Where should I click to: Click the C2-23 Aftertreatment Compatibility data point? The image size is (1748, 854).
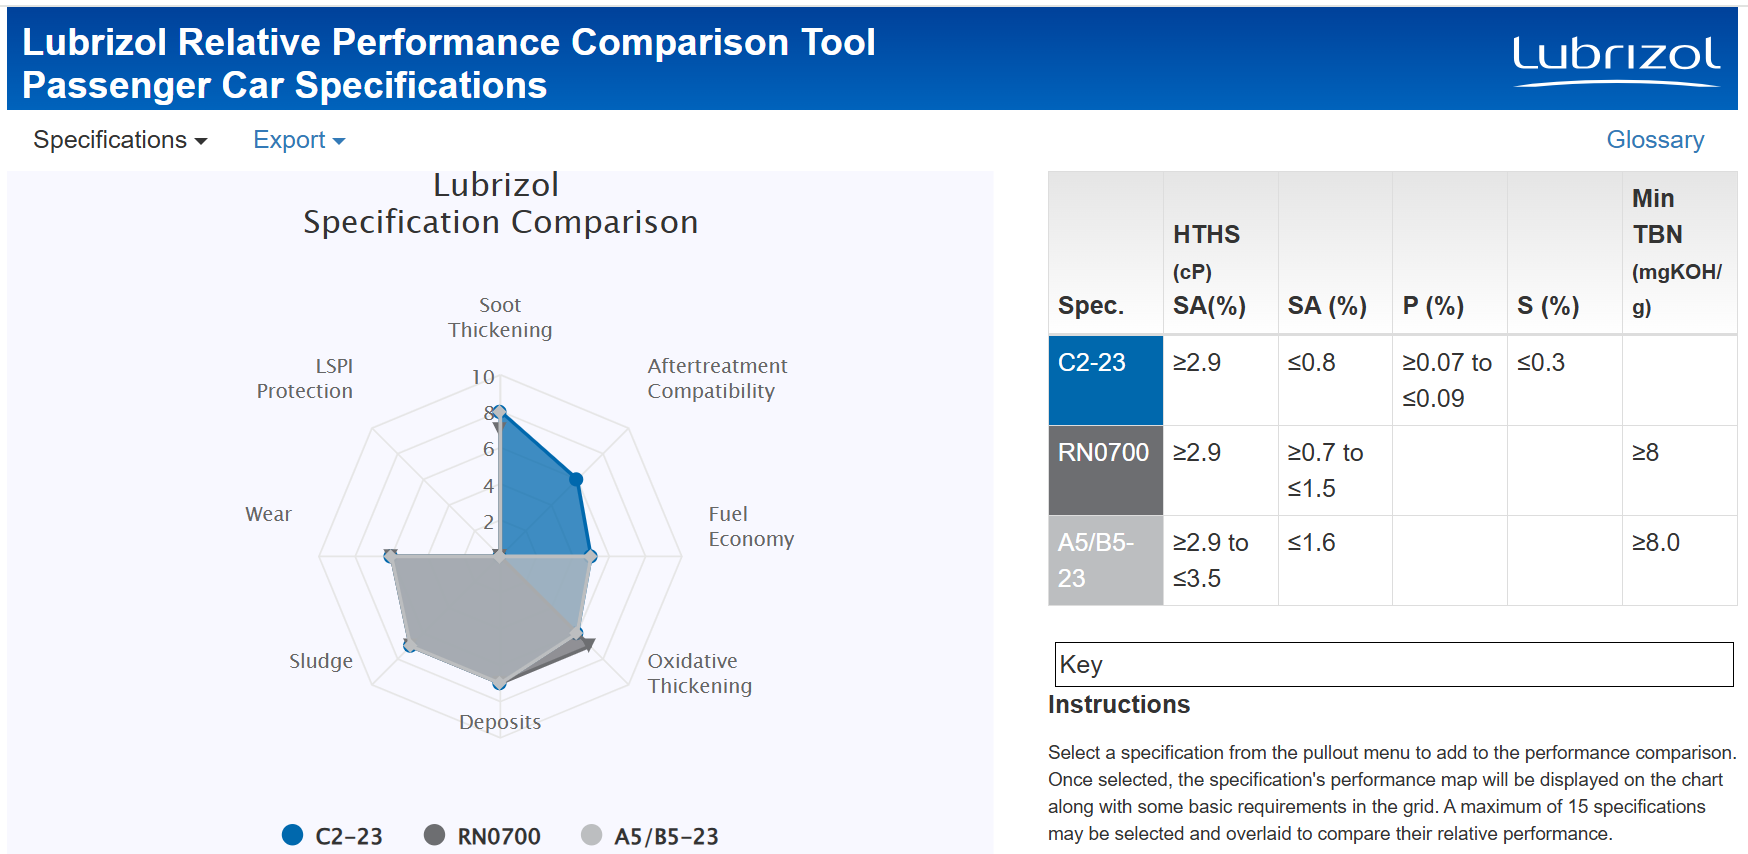576,480
